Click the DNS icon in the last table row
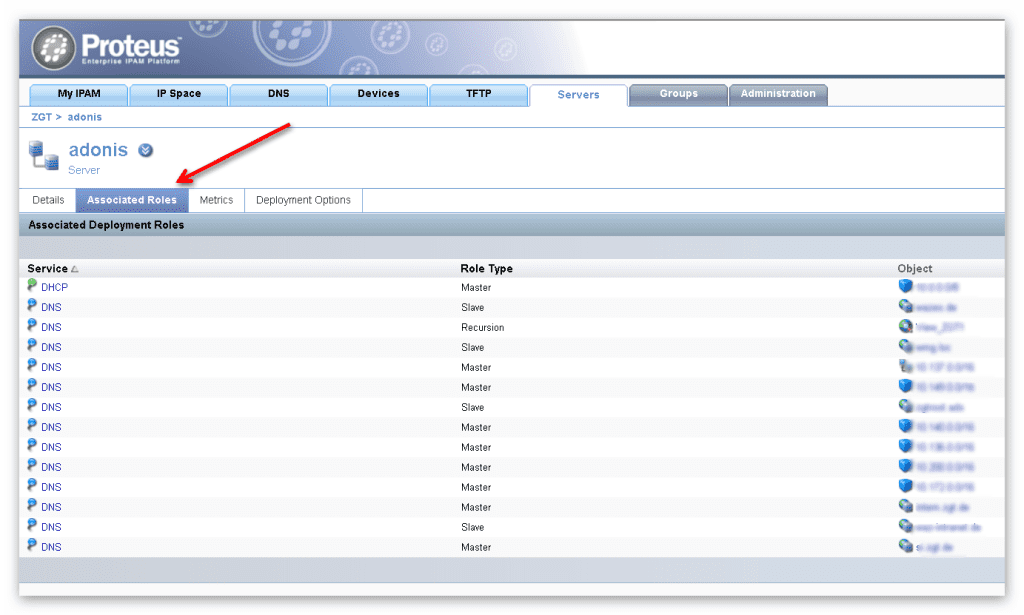 32,544
